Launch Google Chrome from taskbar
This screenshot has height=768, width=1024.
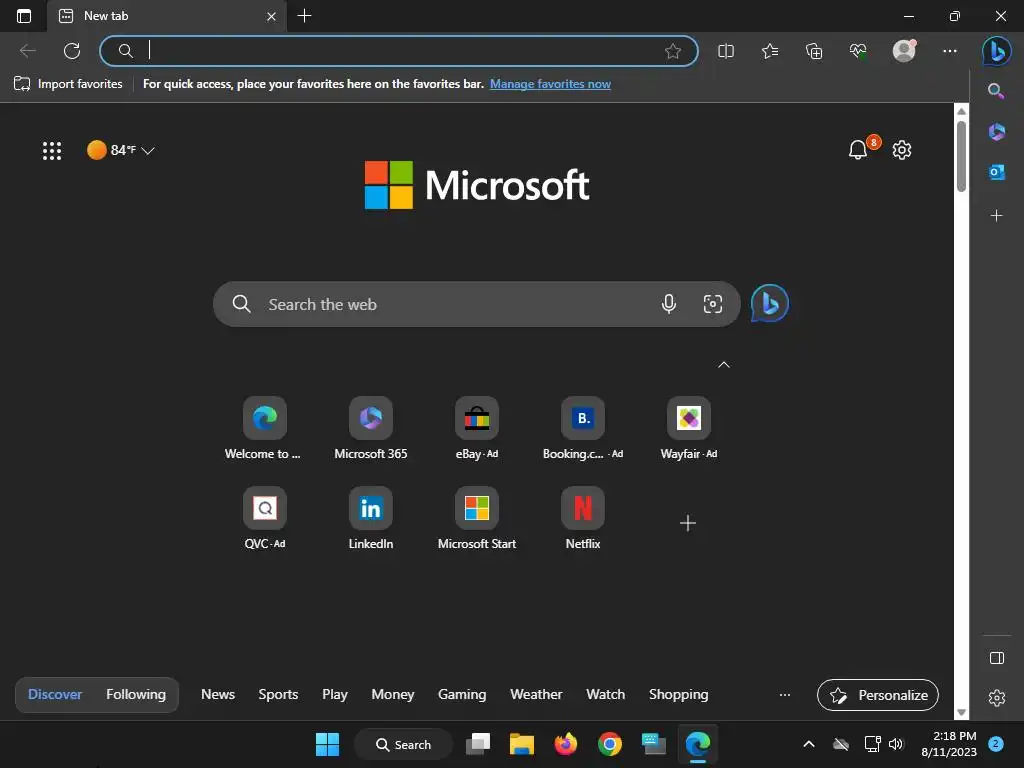609,744
